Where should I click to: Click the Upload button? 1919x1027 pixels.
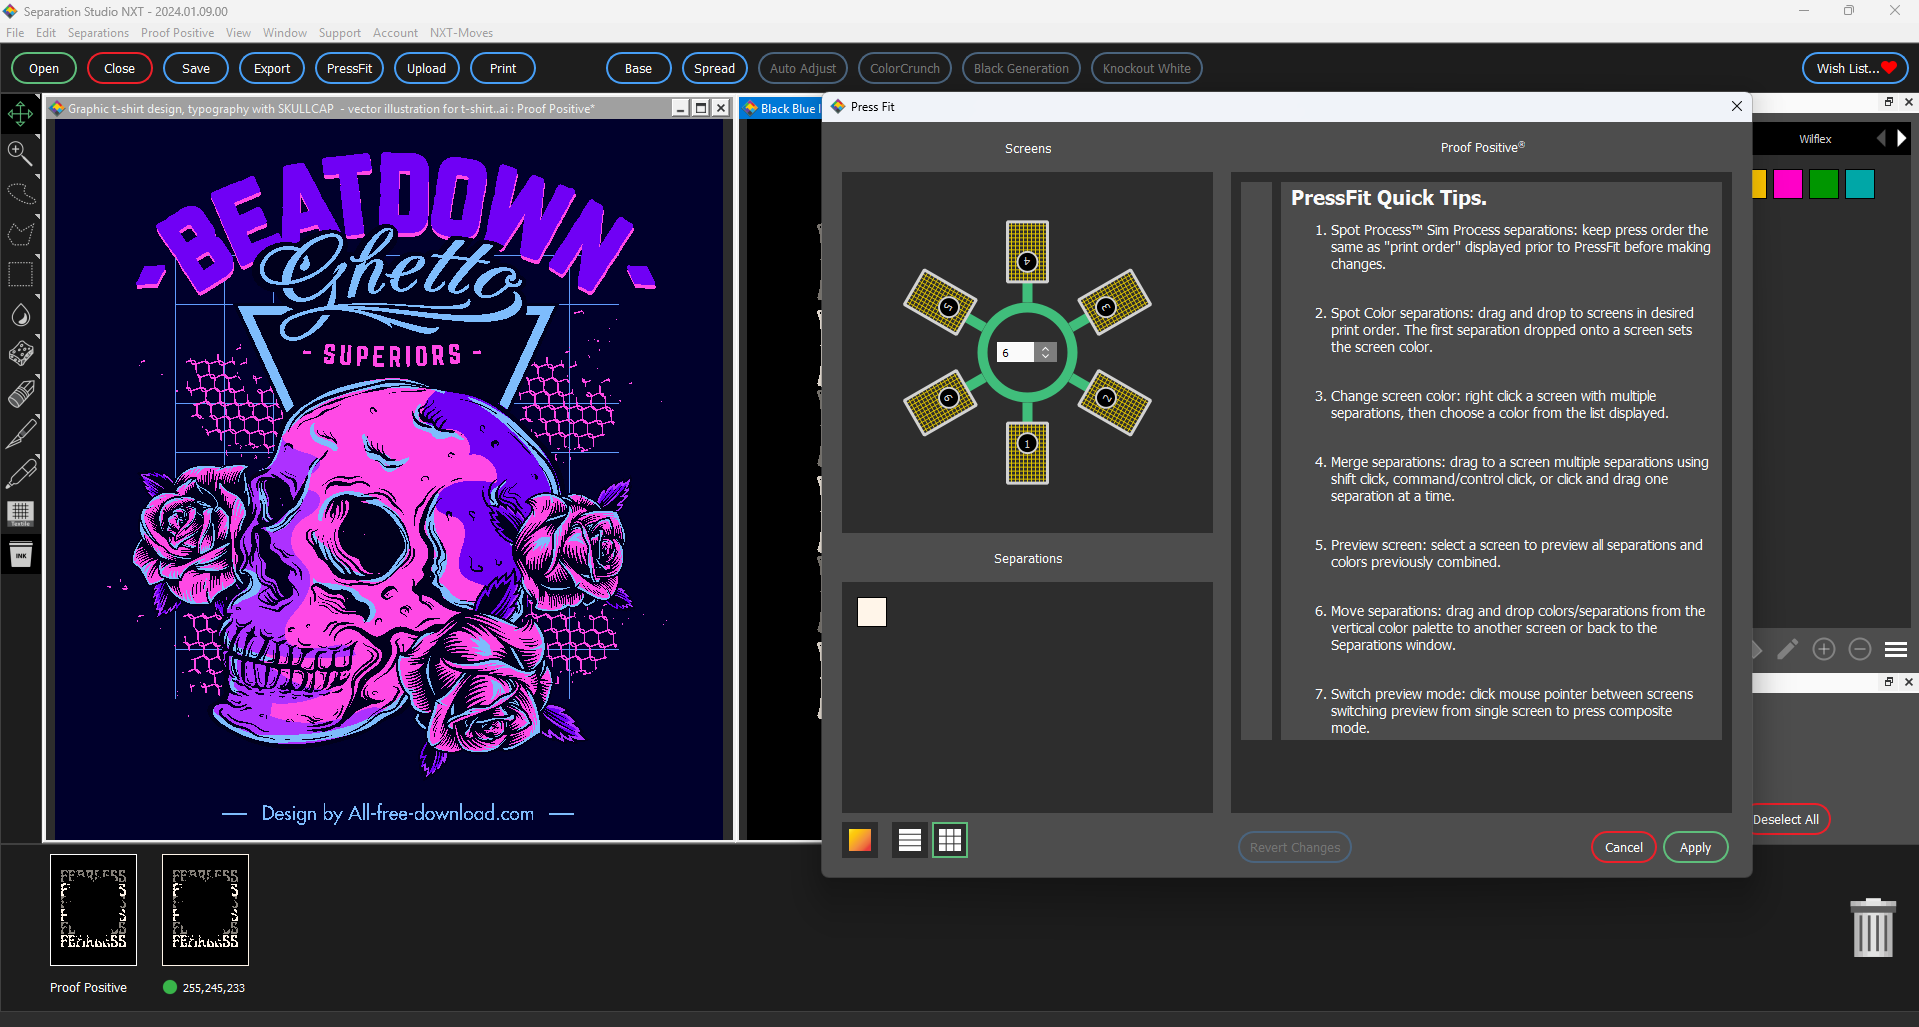coord(426,68)
